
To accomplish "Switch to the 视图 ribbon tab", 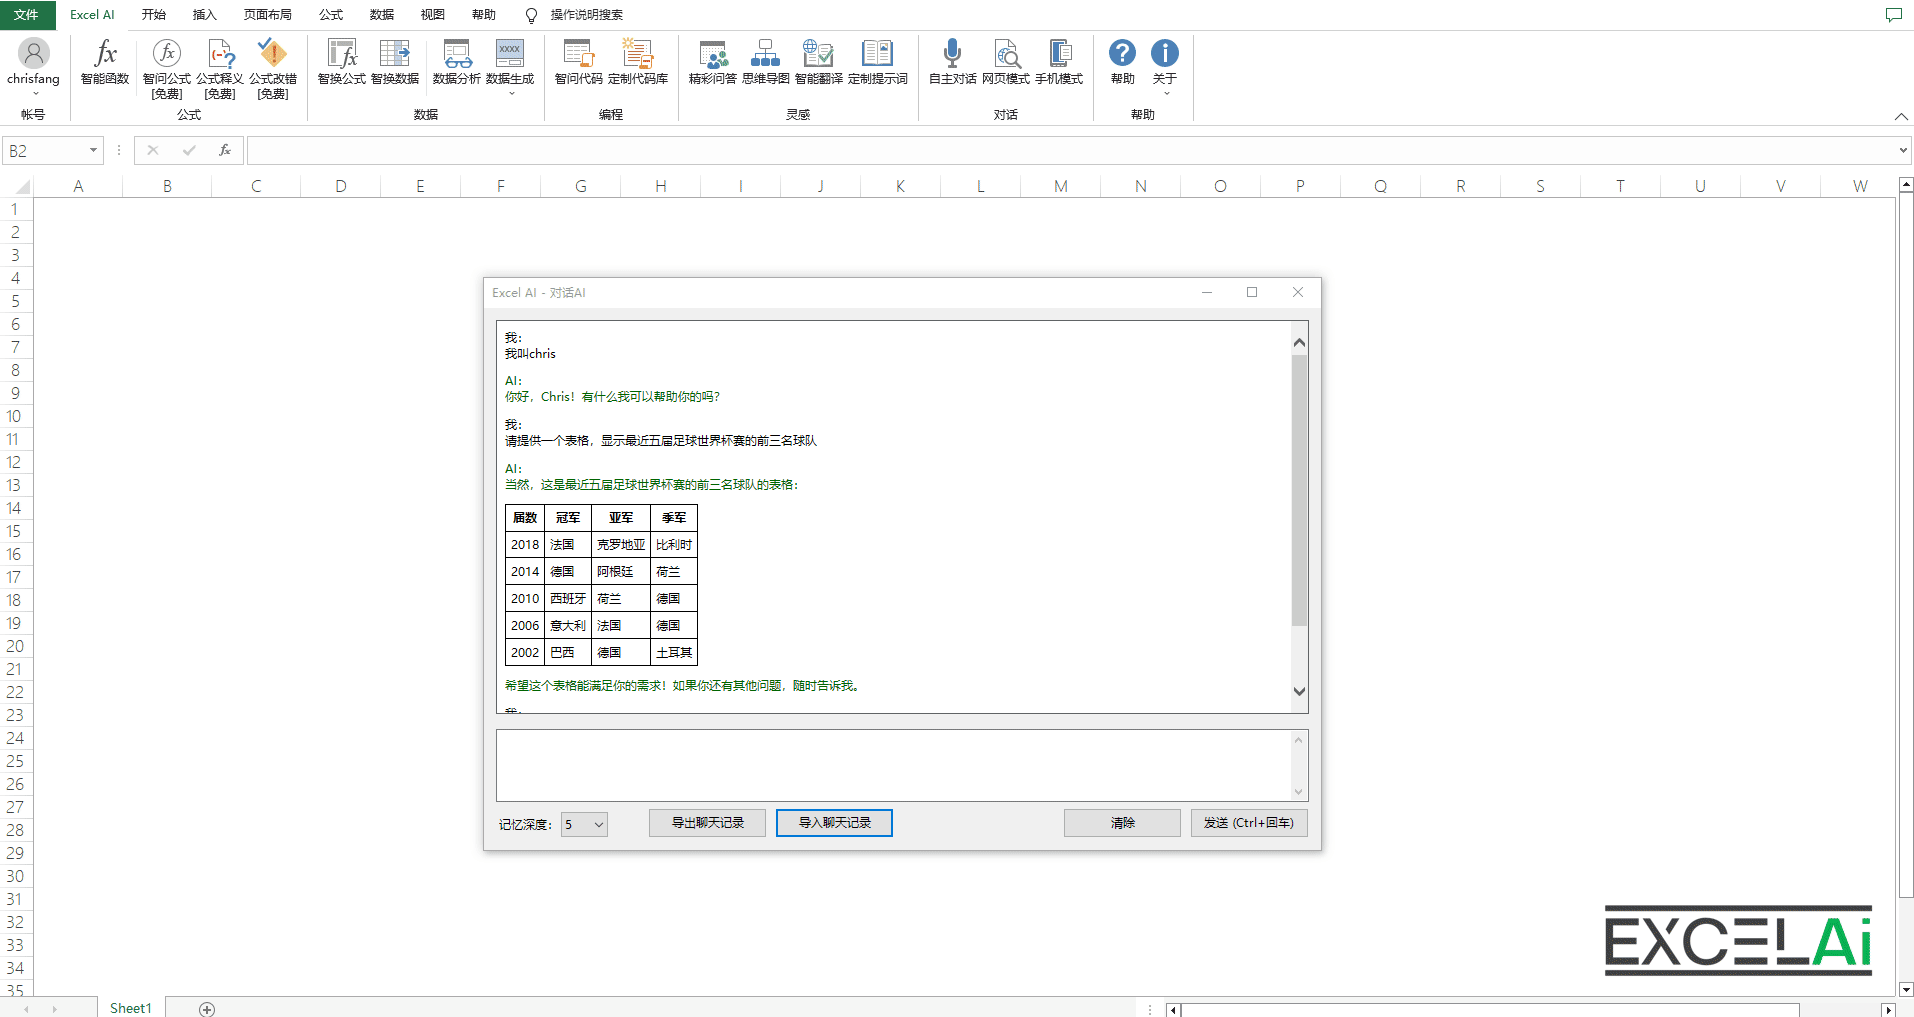I will pyautogui.click(x=433, y=15).
